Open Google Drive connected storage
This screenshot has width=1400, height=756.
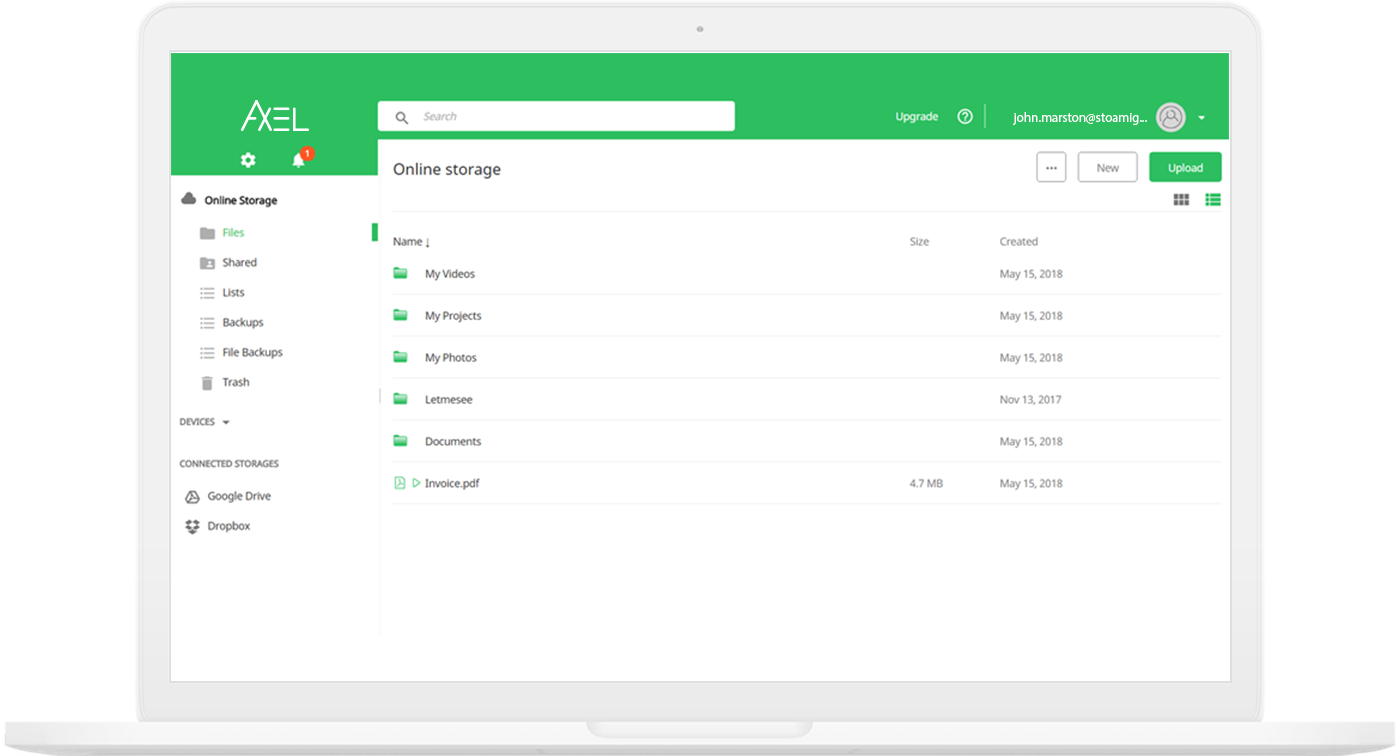(239, 497)
